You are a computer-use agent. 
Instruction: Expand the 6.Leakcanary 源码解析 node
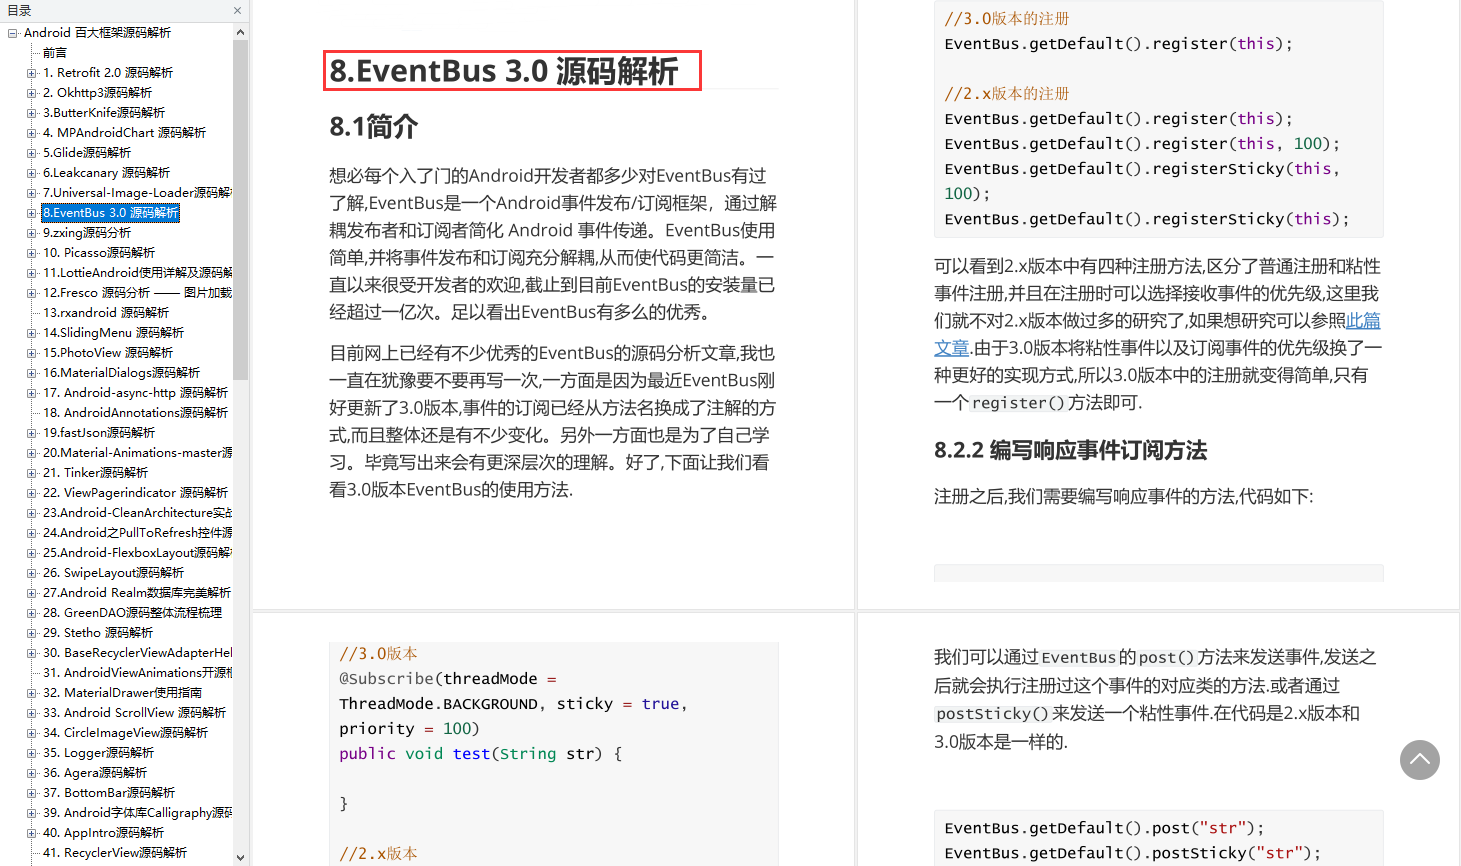coord(32,173)
